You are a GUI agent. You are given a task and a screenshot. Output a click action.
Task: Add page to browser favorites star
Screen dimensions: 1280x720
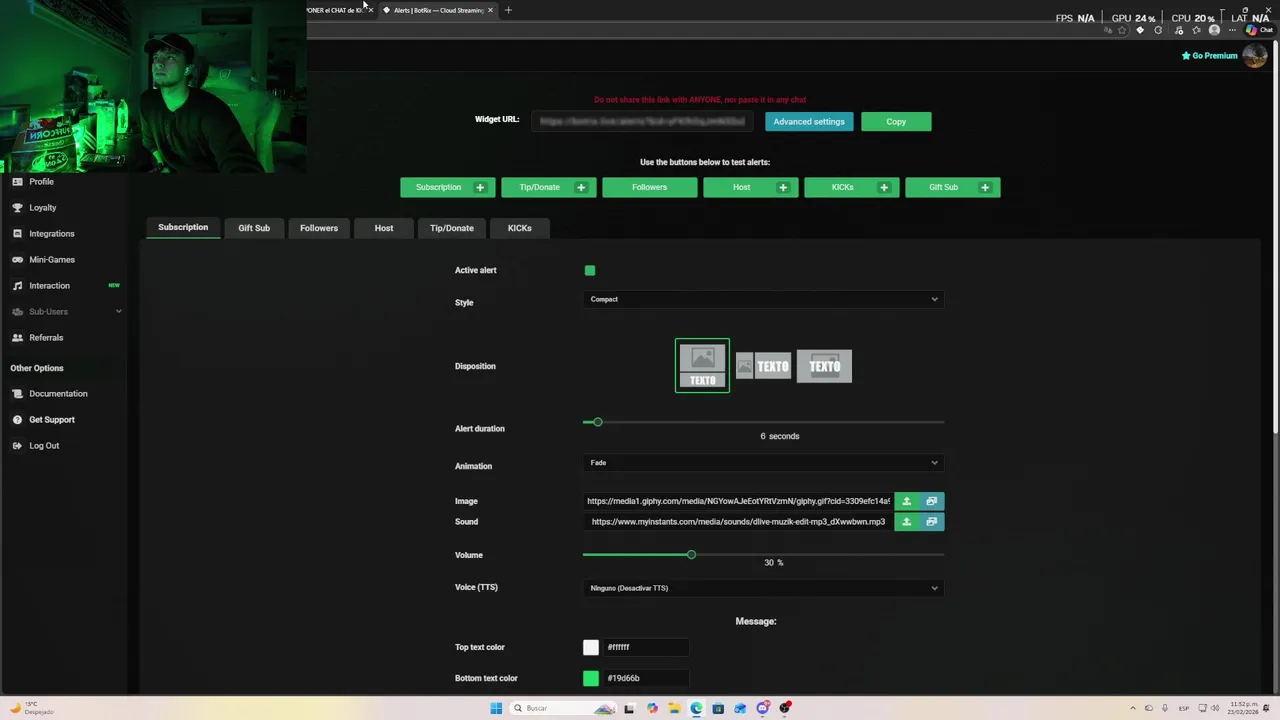pos(1122,30)
